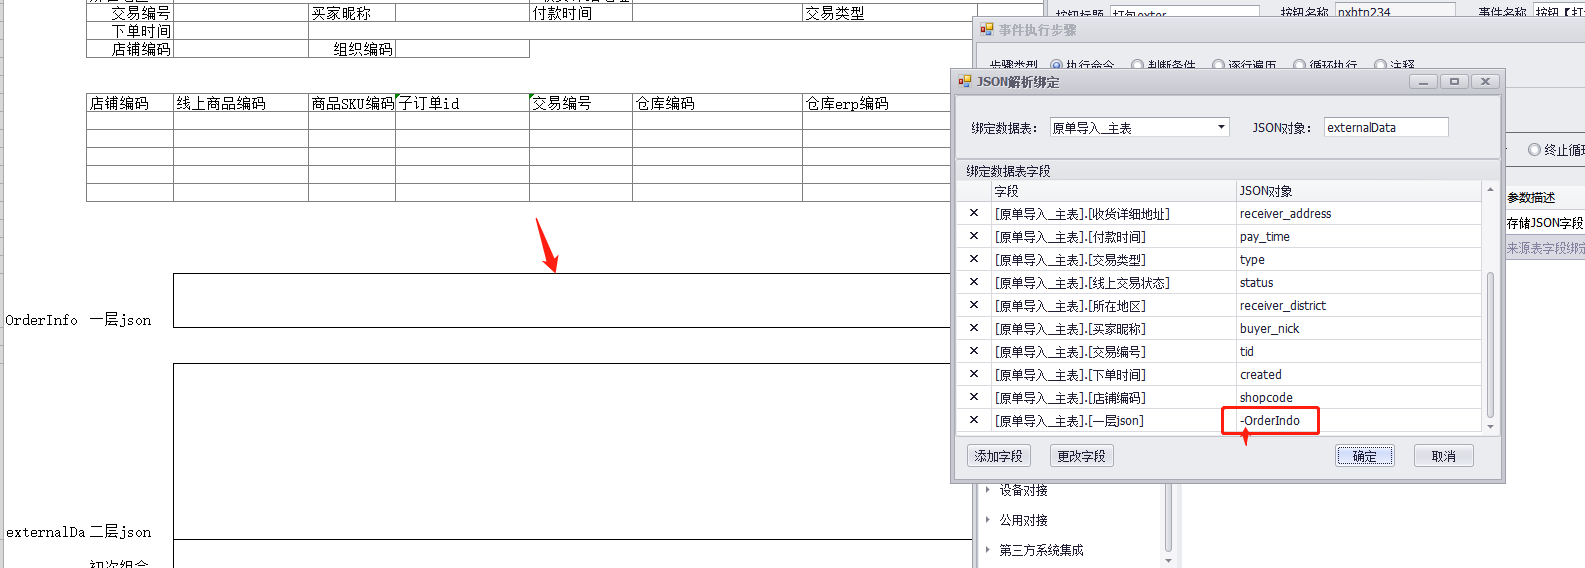This screenshot has height=568, width=1585.
Task: Click the 来源表字段绑定 parameter row
Action: coord(1544,248)
